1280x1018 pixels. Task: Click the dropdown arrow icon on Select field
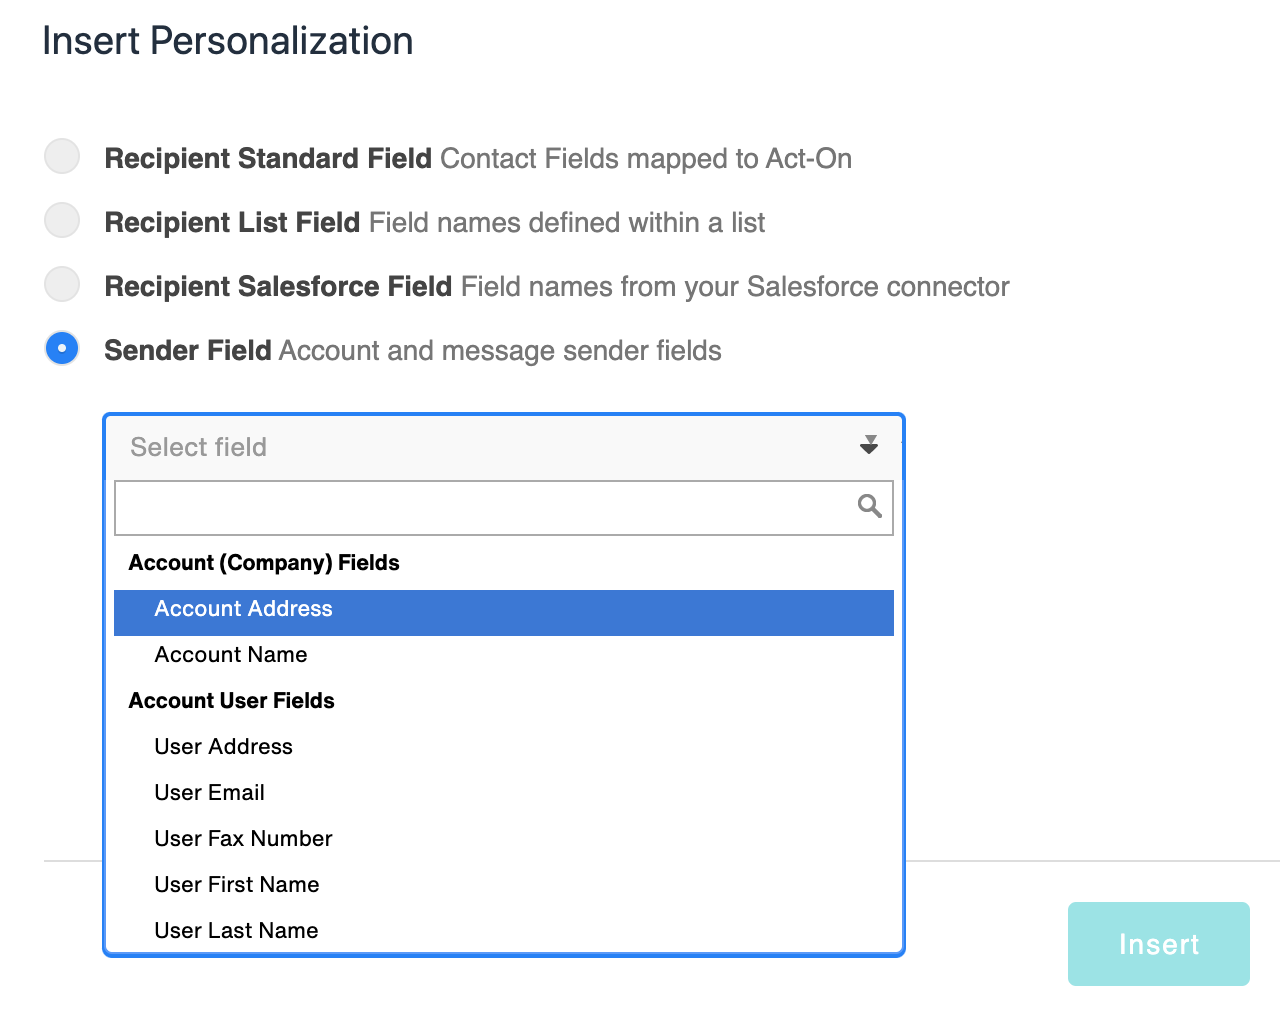pos(869,446)
